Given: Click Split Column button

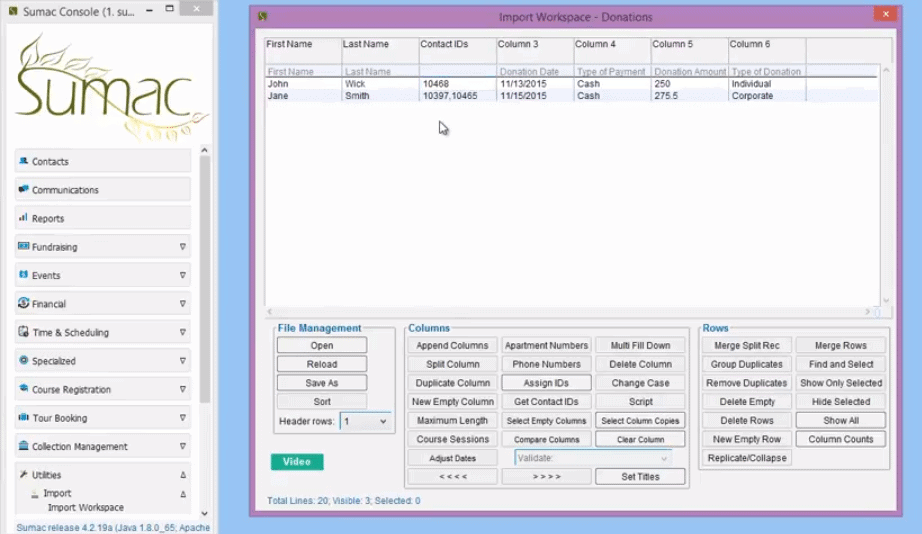Looking at the screenshot, I should point(452,364).
